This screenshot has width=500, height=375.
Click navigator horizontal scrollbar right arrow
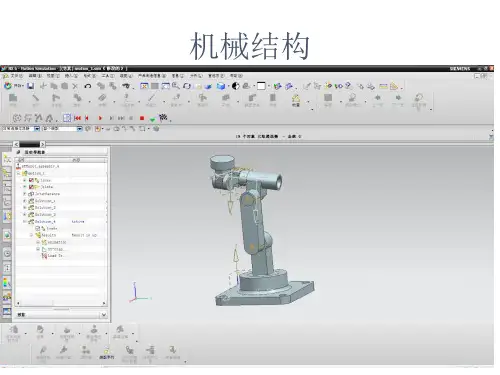[x=104, y=303]
